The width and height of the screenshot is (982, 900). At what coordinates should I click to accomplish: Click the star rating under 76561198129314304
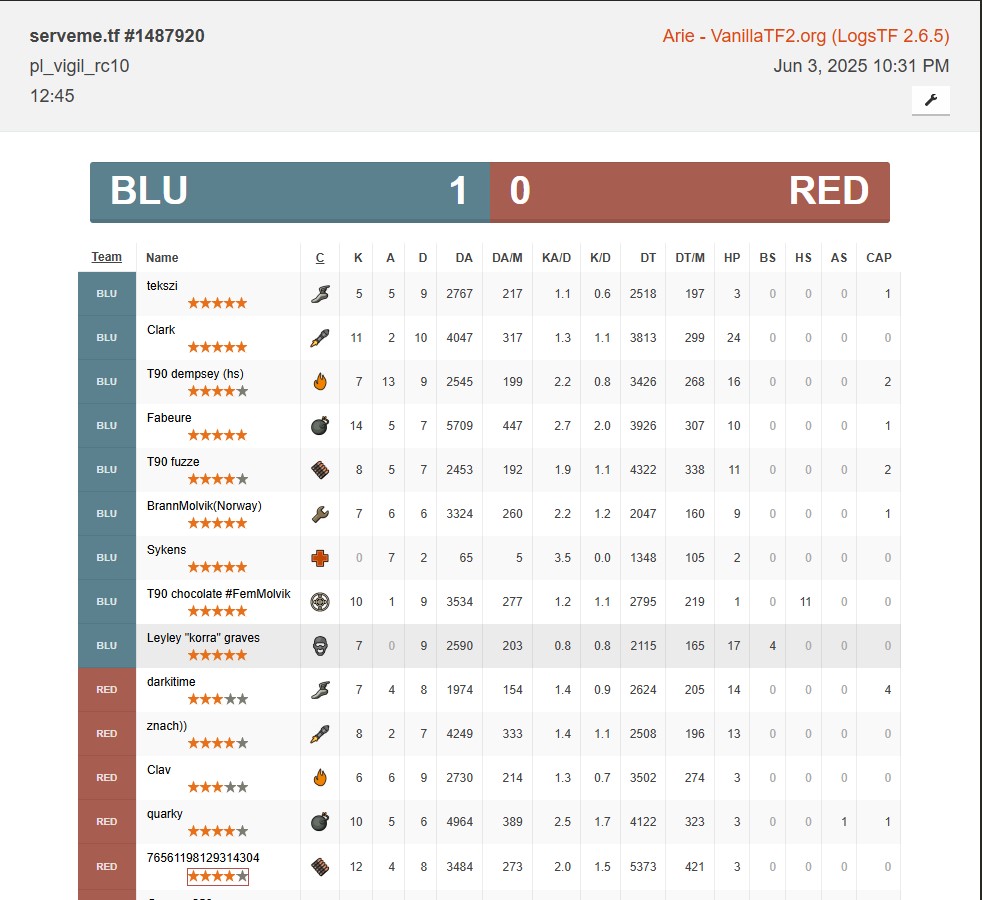click(217, 876)
